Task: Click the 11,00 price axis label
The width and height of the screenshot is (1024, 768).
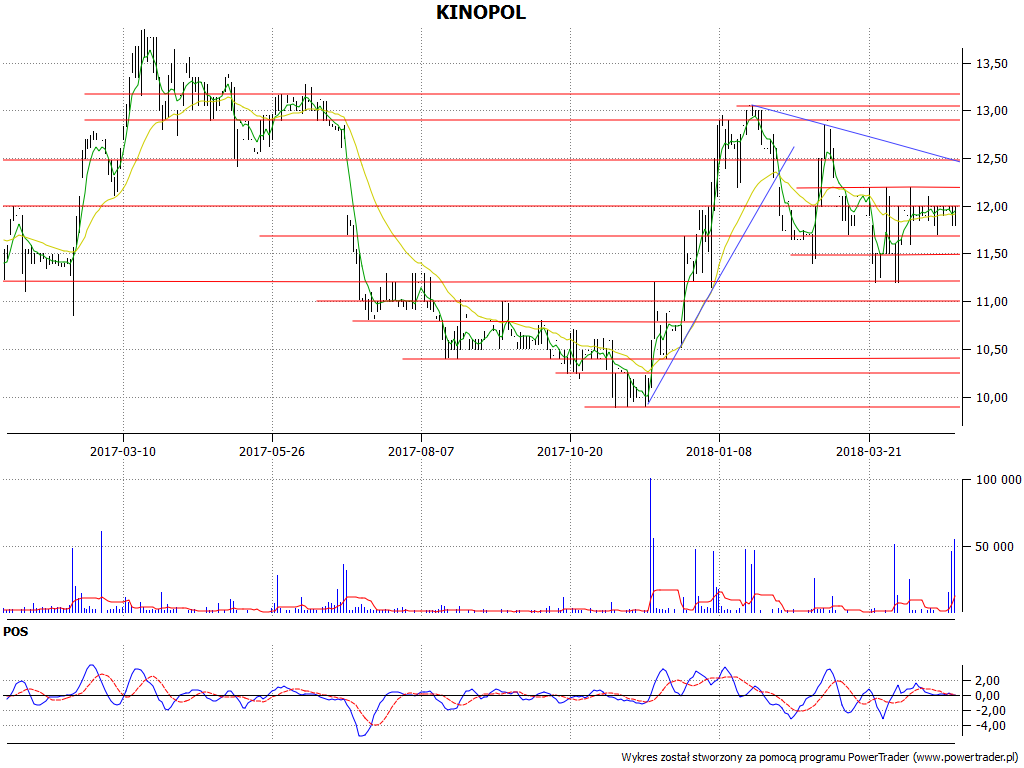Action: [991, 302]
